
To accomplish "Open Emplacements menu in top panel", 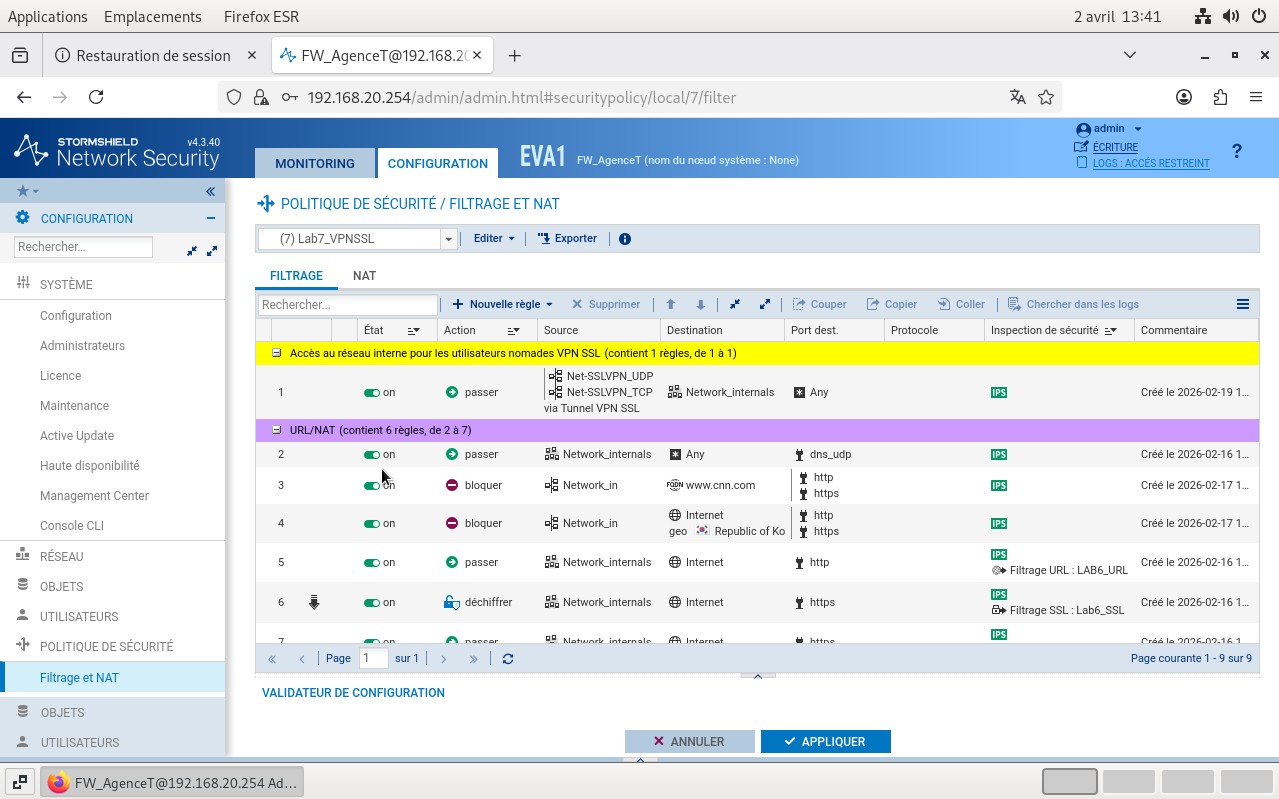I will (152, 17).
